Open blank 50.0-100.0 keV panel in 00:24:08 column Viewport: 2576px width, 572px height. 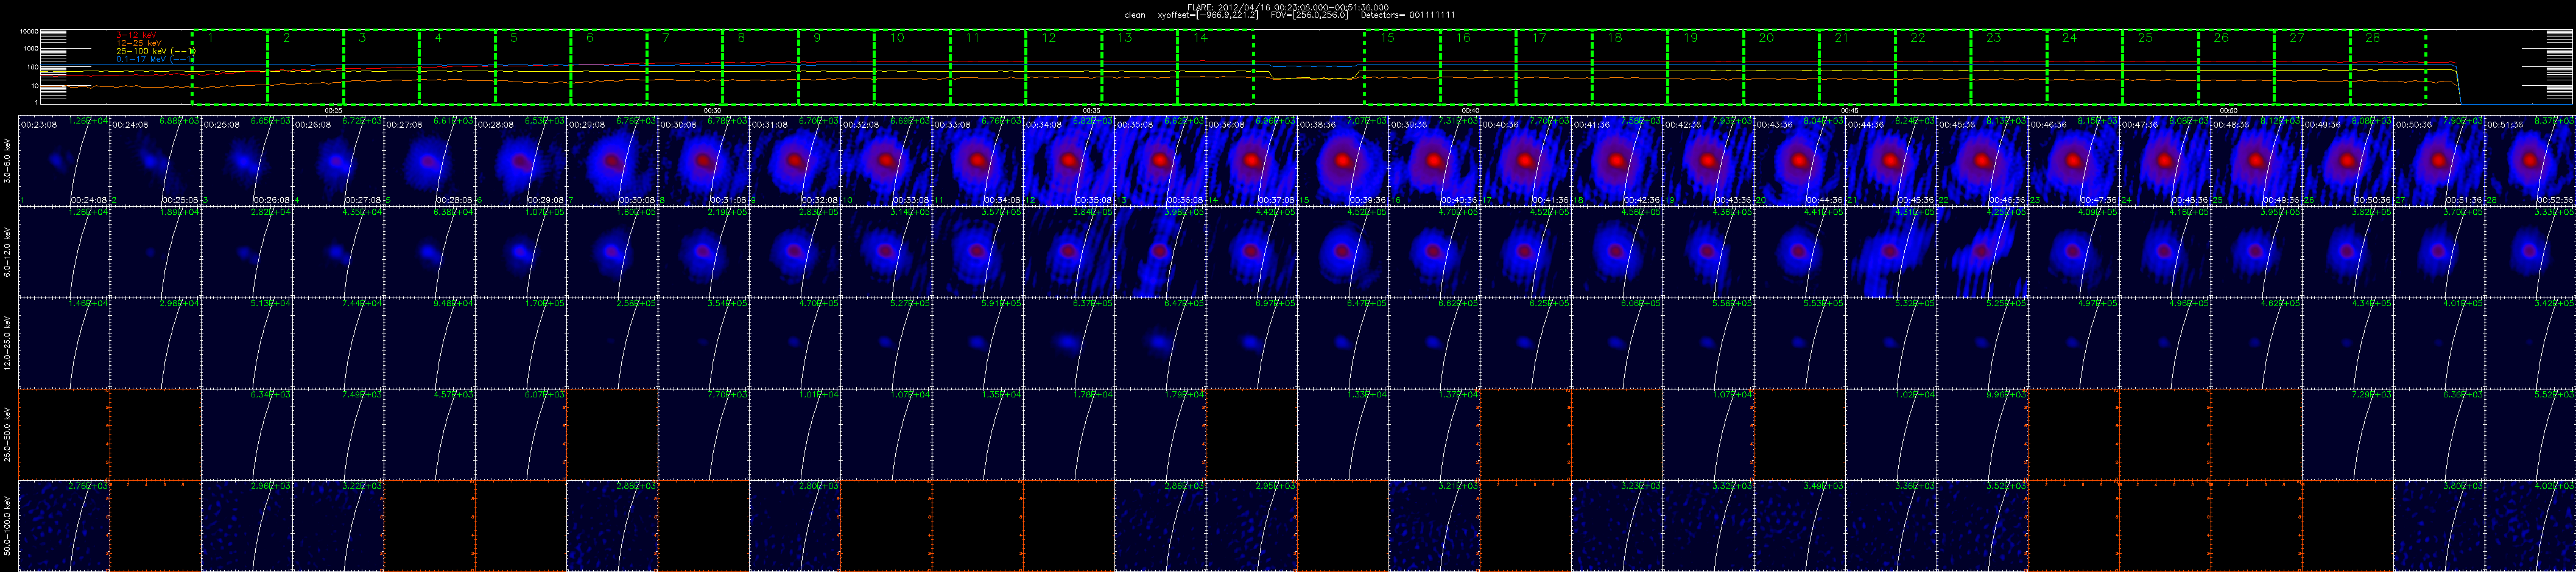pos(155,526)
